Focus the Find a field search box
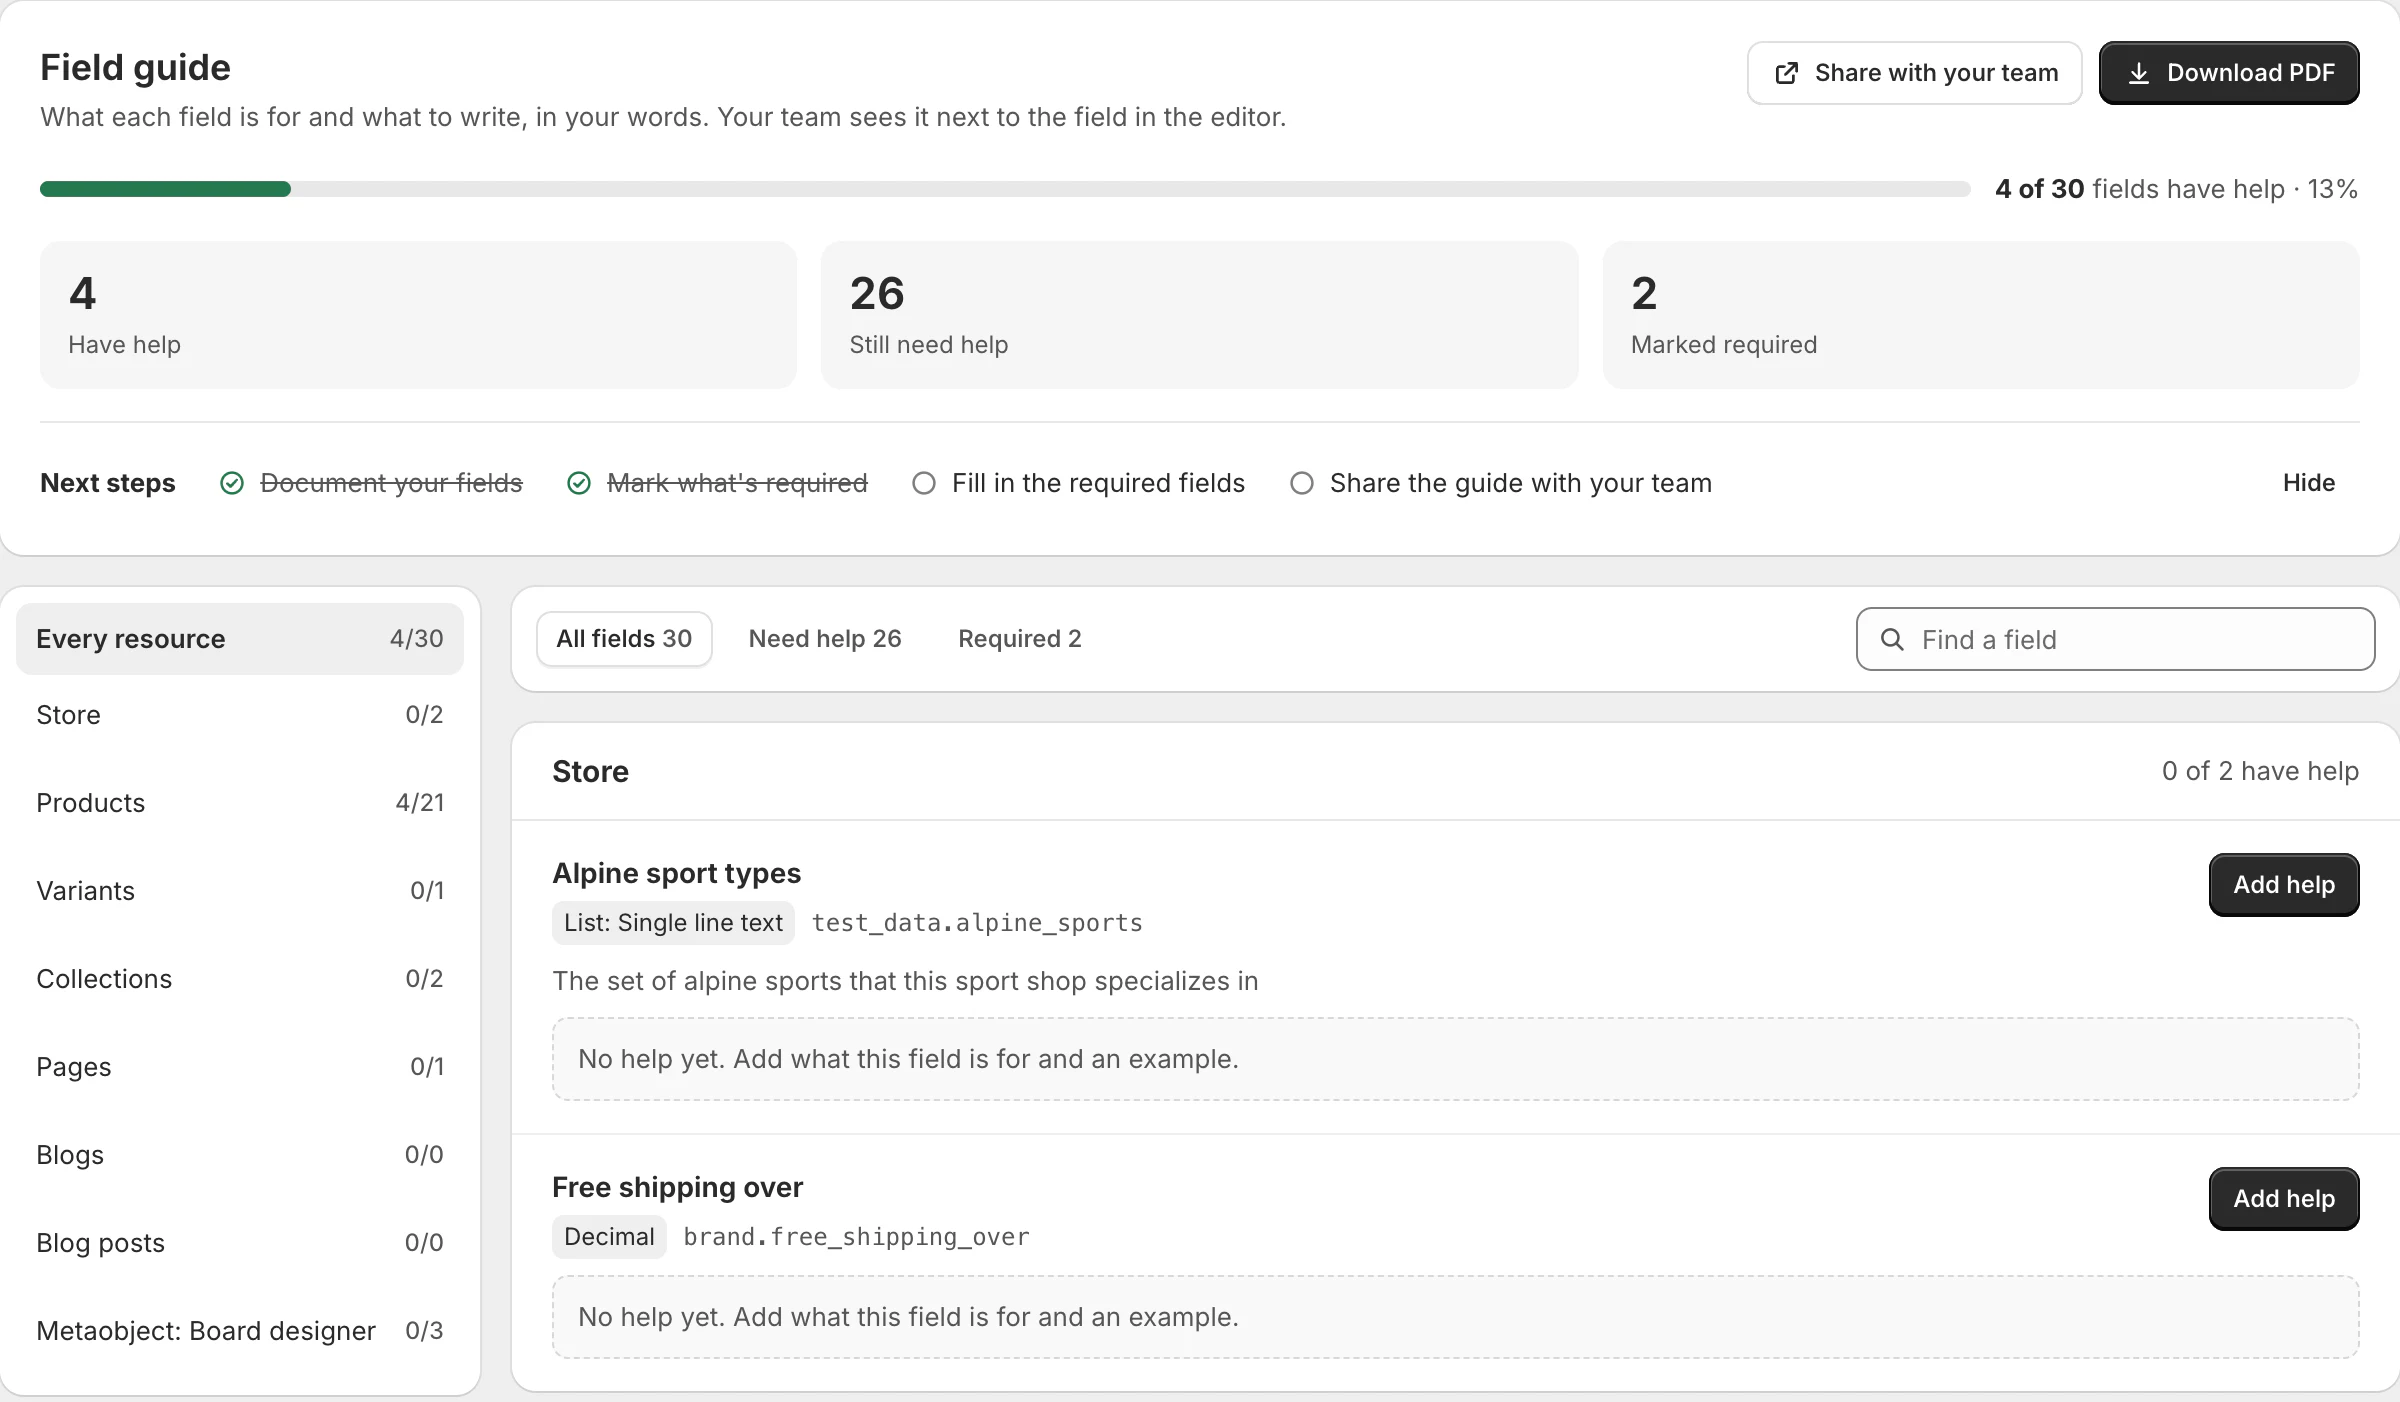 point(2115,639)
